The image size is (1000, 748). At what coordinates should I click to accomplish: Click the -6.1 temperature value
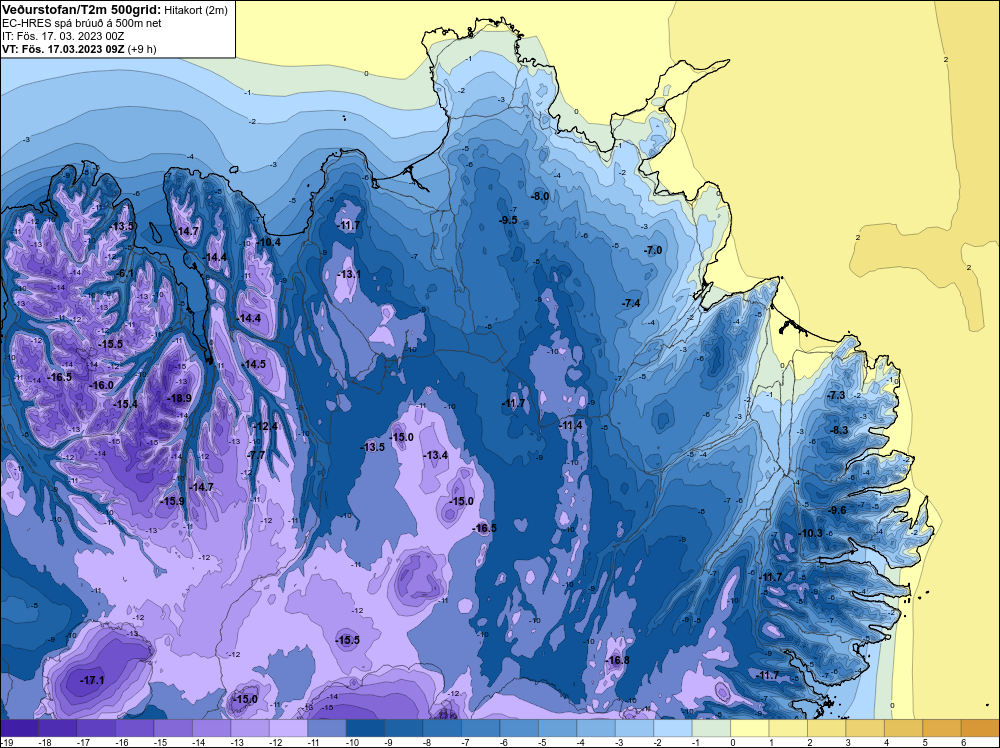125,274
